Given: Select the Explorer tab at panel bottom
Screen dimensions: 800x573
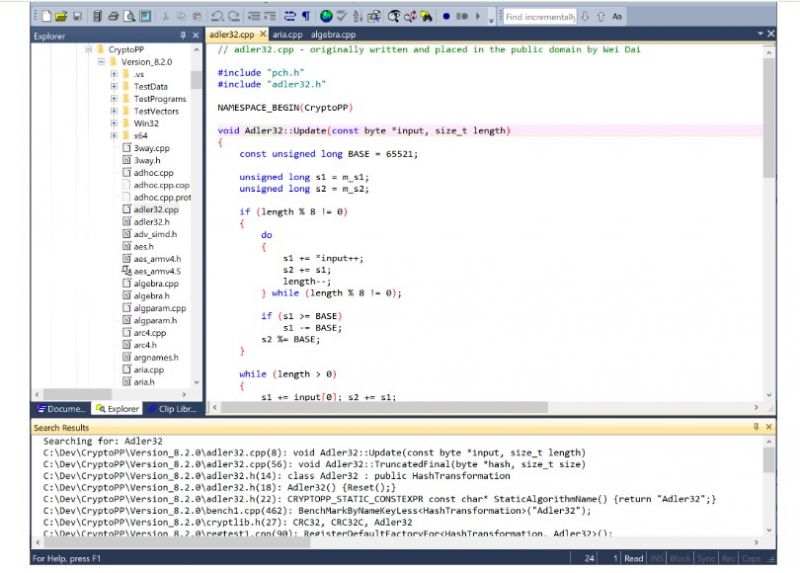Looking at the screenshot, I should 117,409.
